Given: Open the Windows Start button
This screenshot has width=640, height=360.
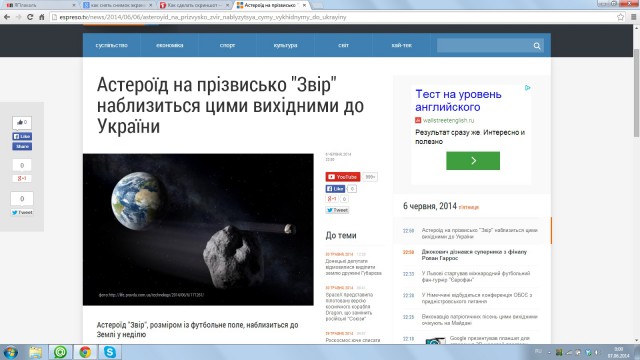Looking at the screenshot, I should coord(10,352).
